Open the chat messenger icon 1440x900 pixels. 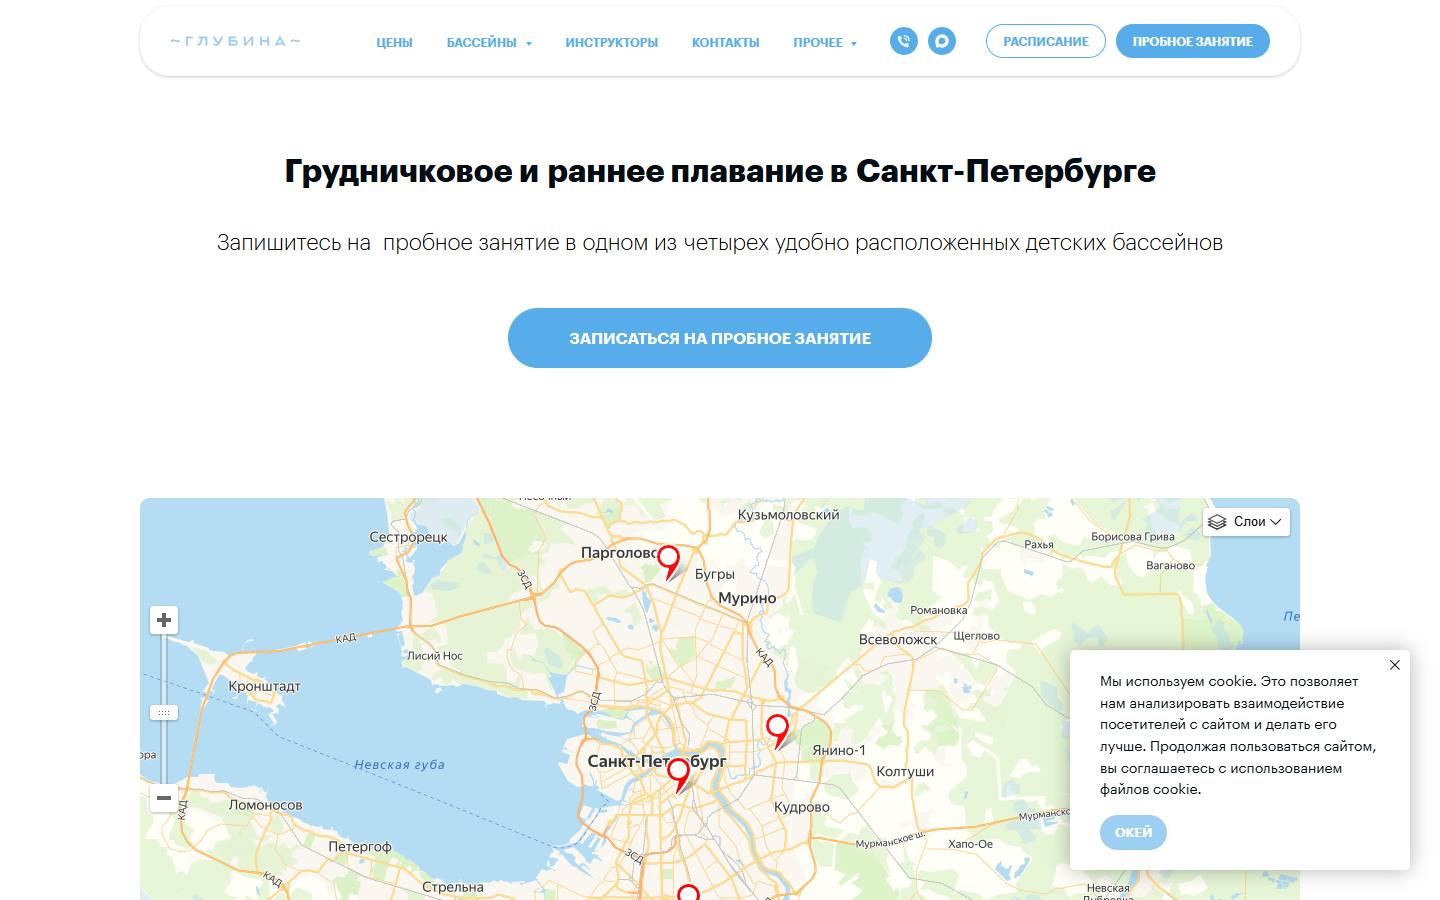tap(942, 41)
